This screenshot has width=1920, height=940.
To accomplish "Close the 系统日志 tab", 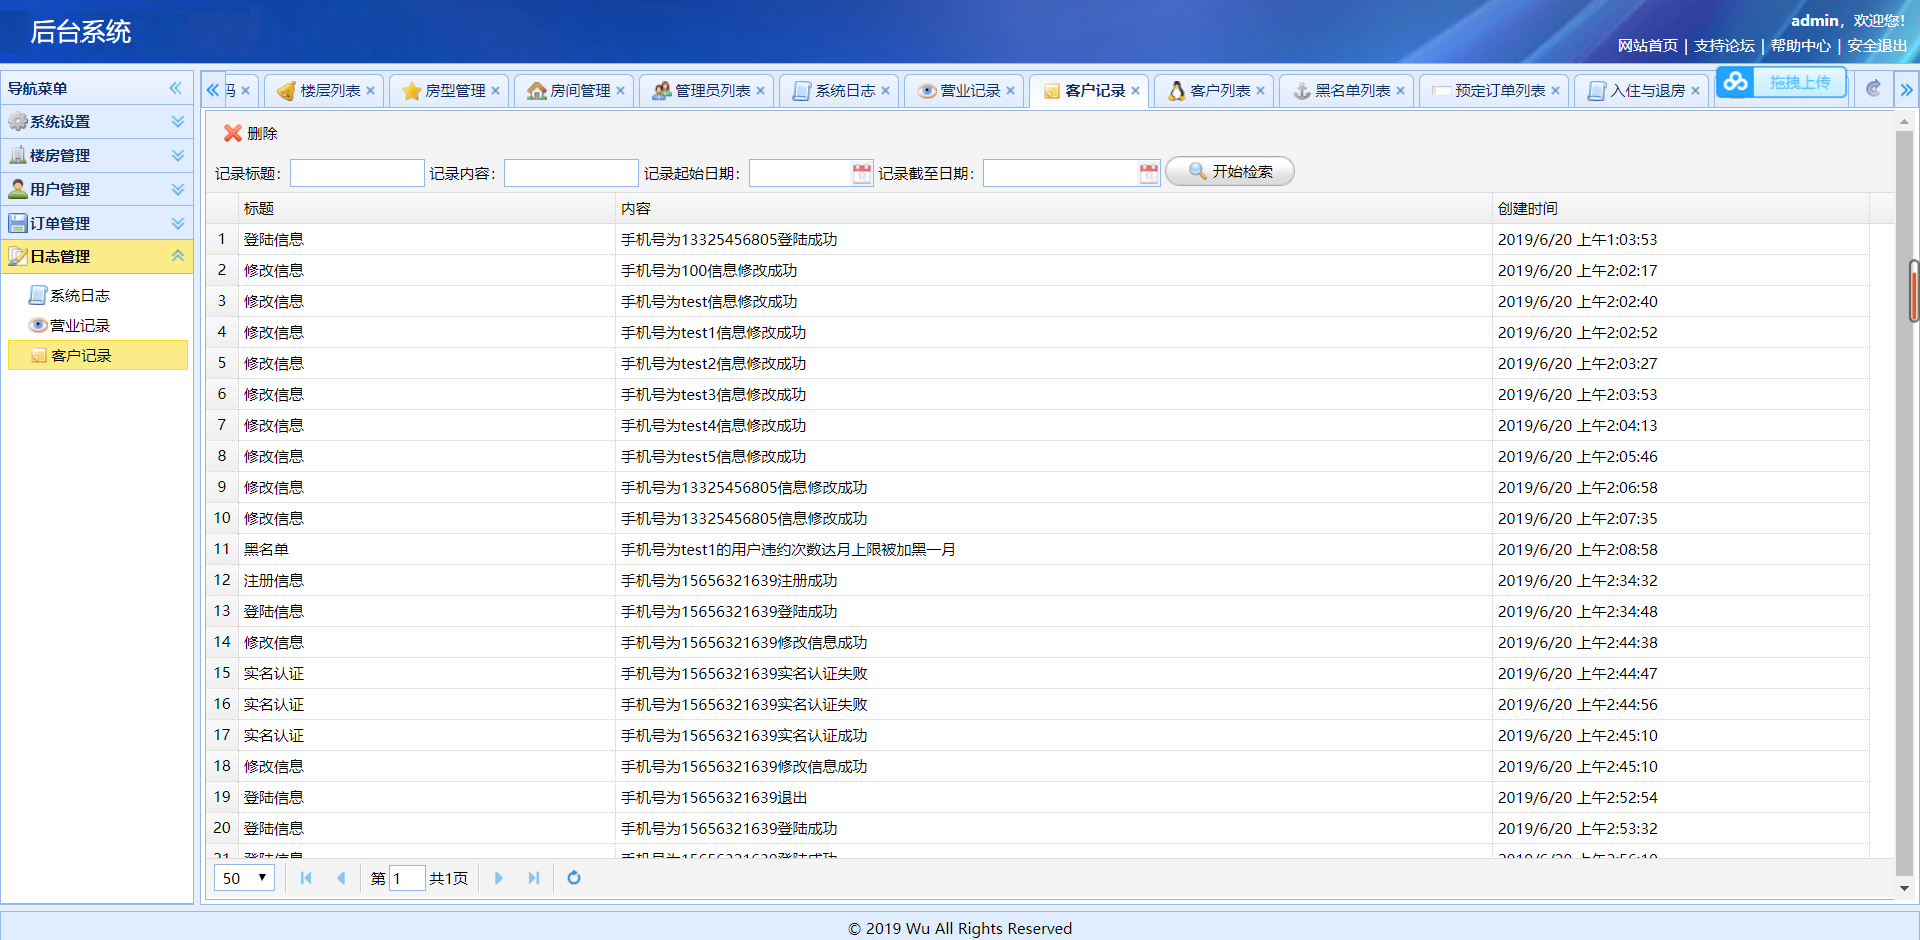I will click(885, 91).
